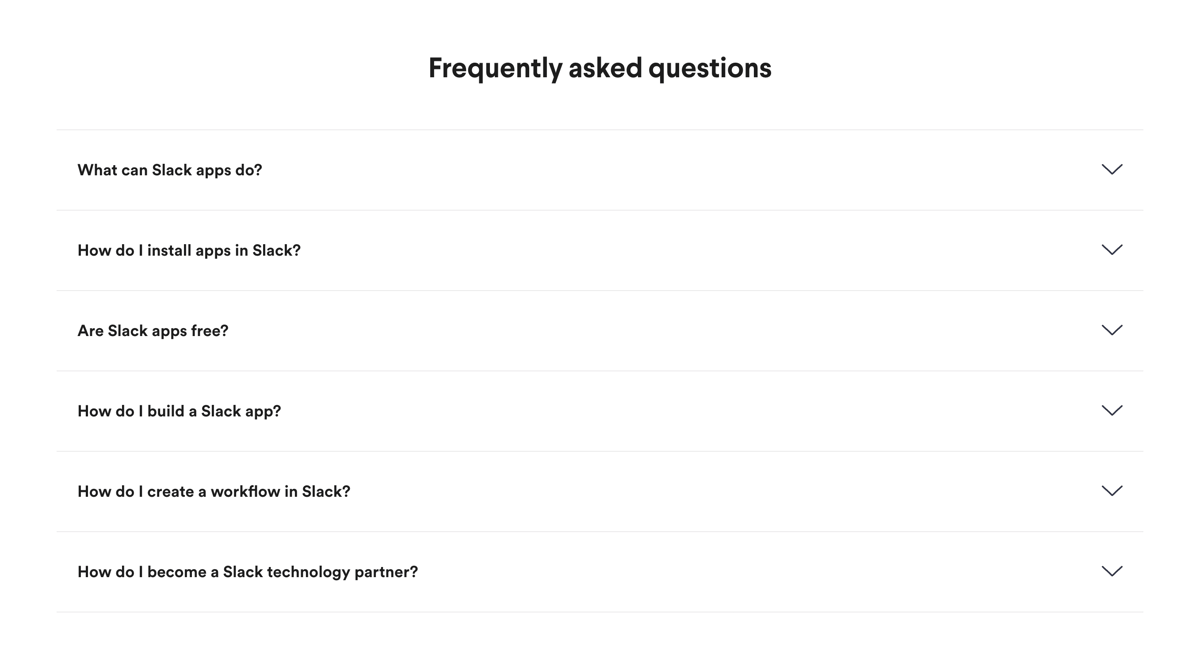Click the chevron beside "What can Slack apps do?"
Image resolution: width=1200 pixels, height=669 pixels.
click(1111, 169)
